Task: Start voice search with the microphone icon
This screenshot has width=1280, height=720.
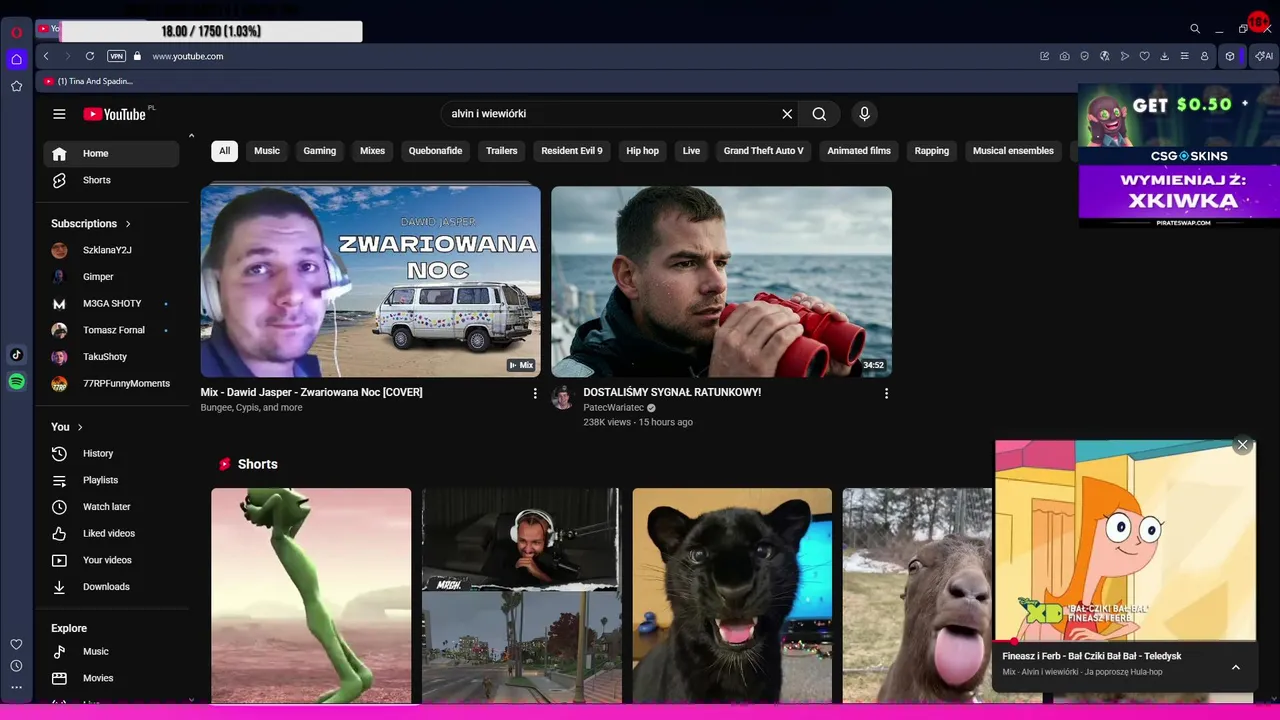Action: click(865, 114)
